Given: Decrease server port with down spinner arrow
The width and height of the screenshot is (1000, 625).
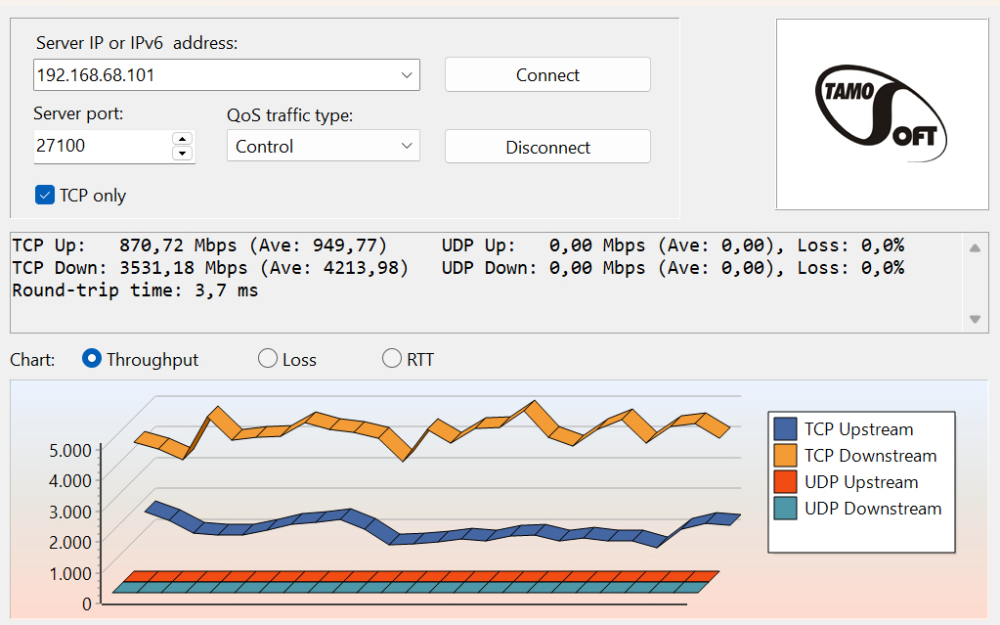Looking at the screenshot, I should 182,153.
